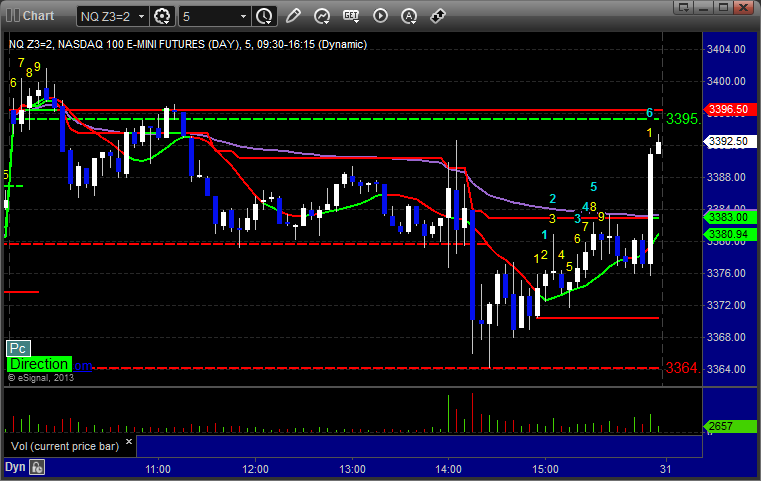This screenshot has width=761, height=481.
Task: Click the green 3383.00 price marker
Action: 729,217
